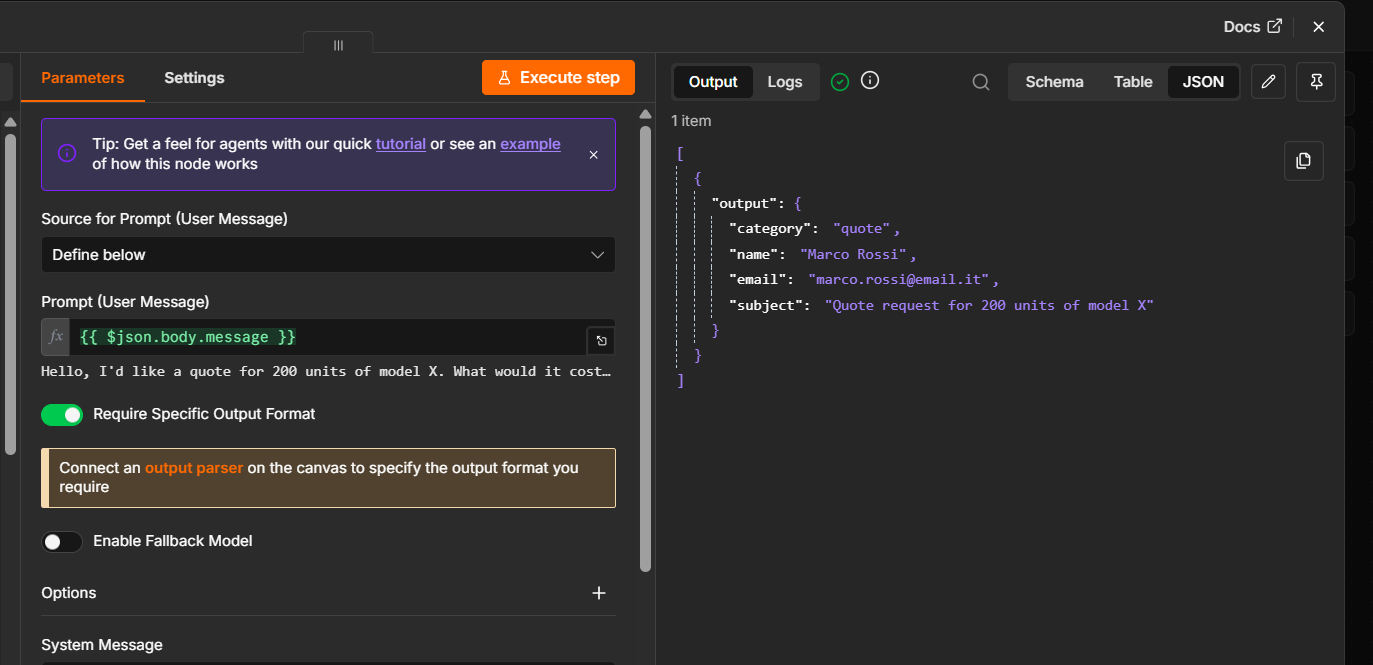Add an option with plus icon

[x=599, y=593]
